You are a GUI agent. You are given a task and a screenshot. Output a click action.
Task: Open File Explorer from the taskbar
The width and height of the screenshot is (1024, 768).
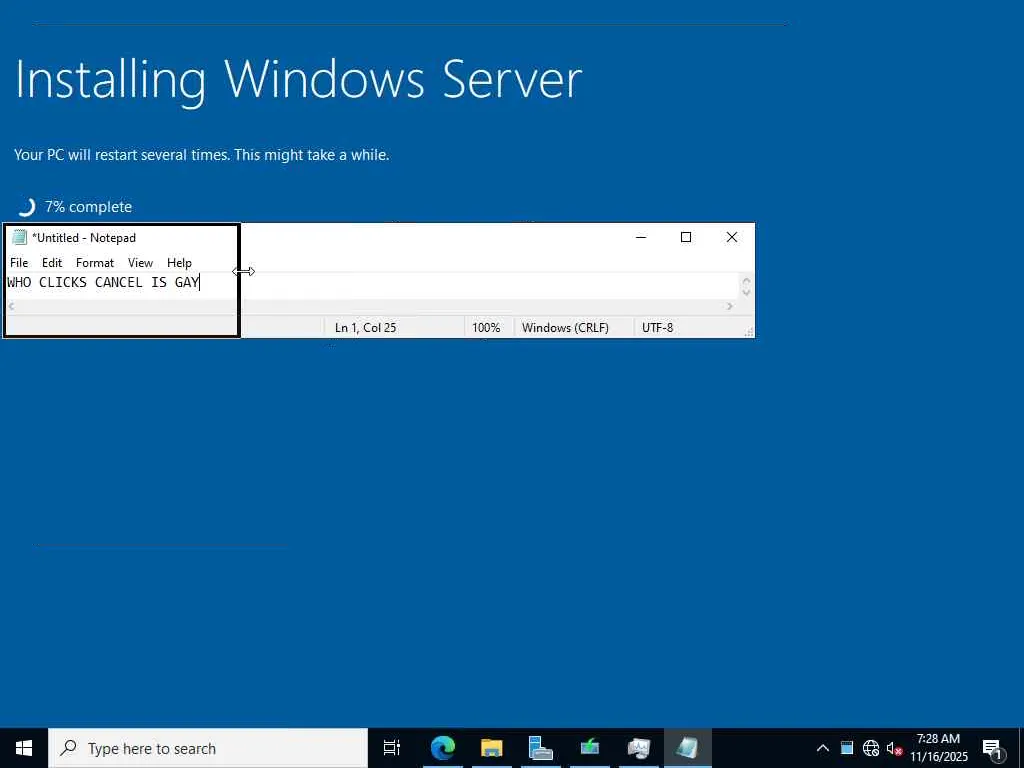pos(492,748)
